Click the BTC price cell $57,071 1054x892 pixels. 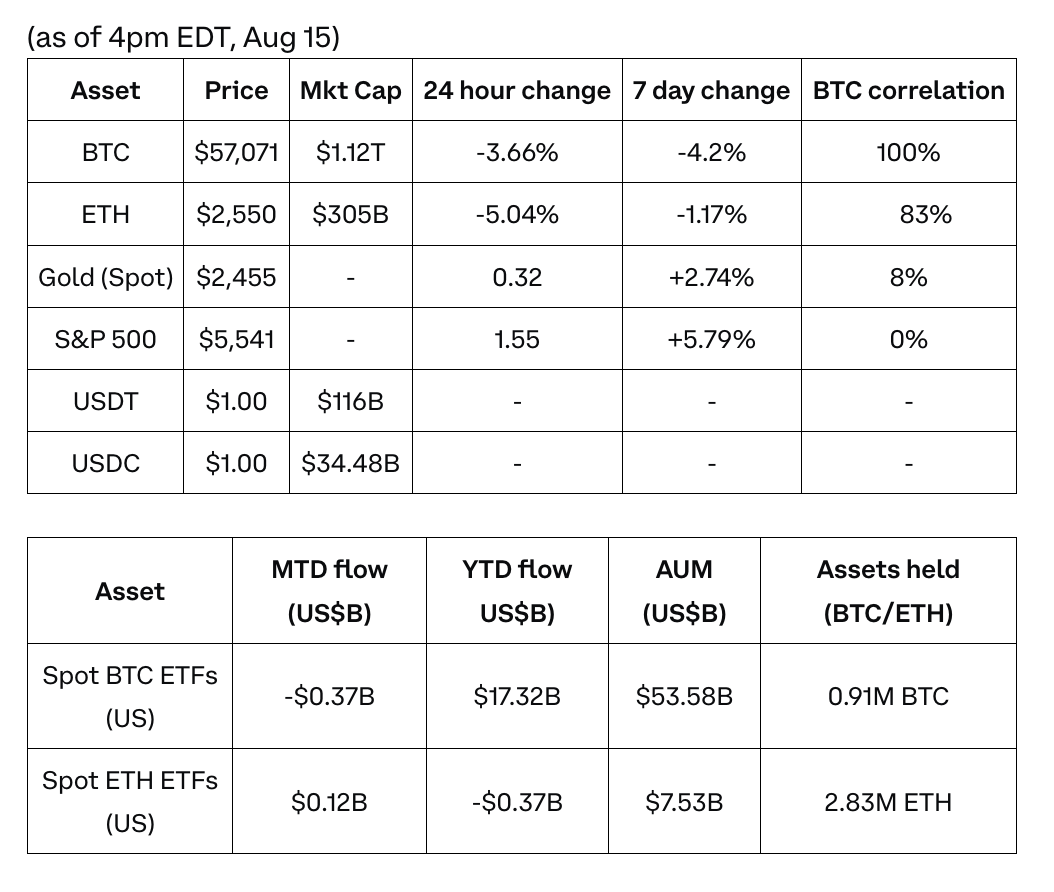pos(236,153)
